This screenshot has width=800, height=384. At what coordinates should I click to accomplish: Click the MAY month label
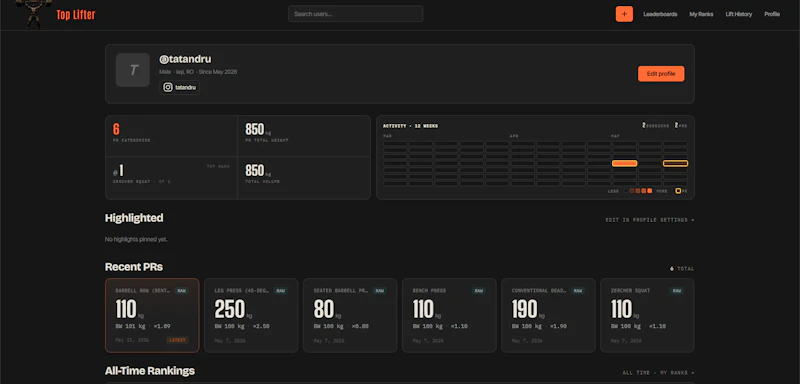(x=616, y=136)
